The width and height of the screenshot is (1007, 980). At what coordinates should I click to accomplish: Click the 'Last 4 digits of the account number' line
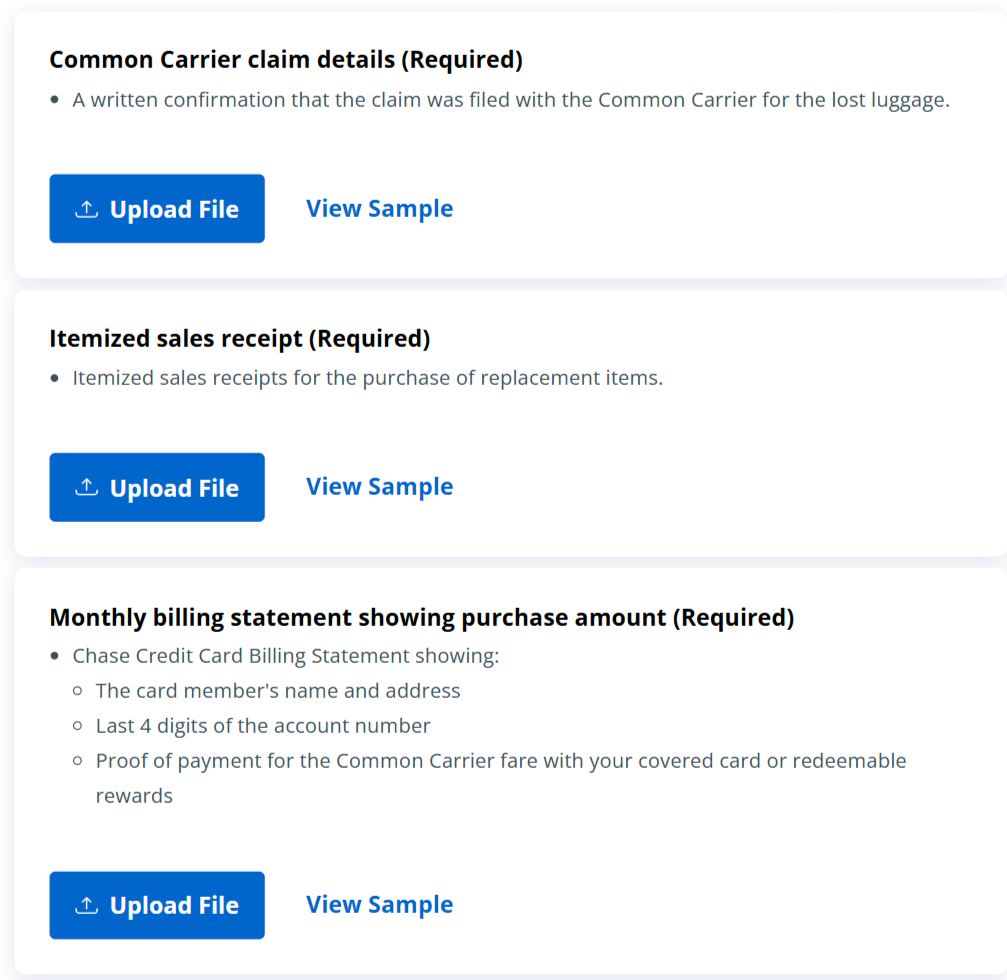click(x=263, y=726)
